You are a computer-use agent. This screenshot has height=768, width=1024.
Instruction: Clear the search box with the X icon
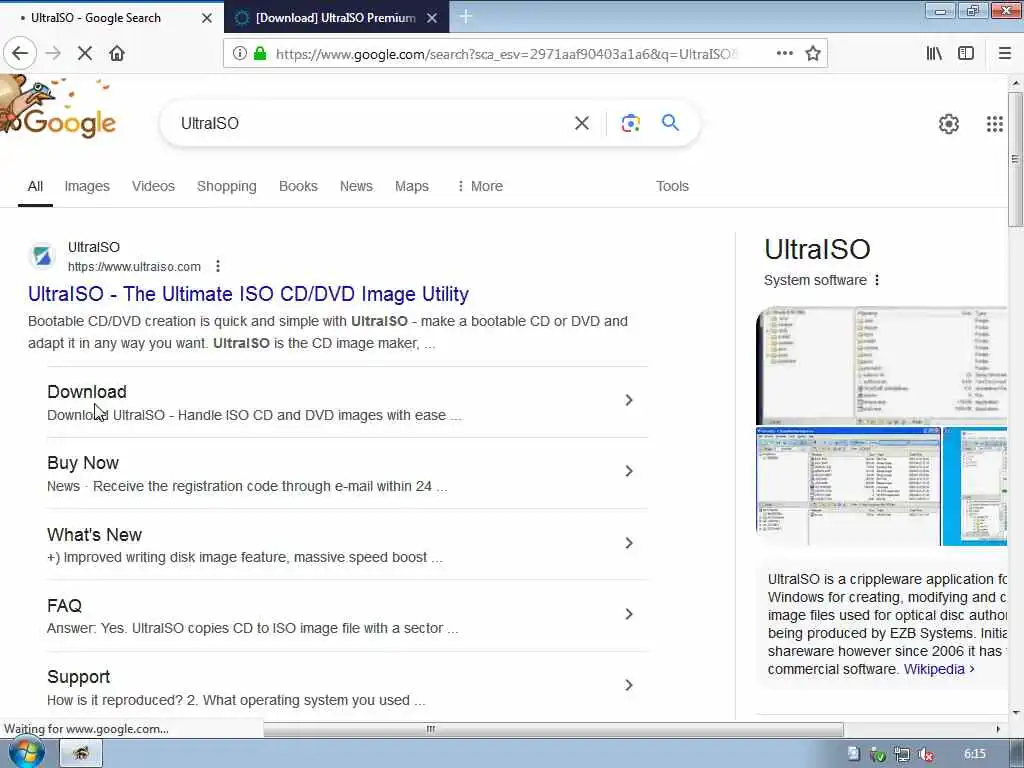click(582, 123)
